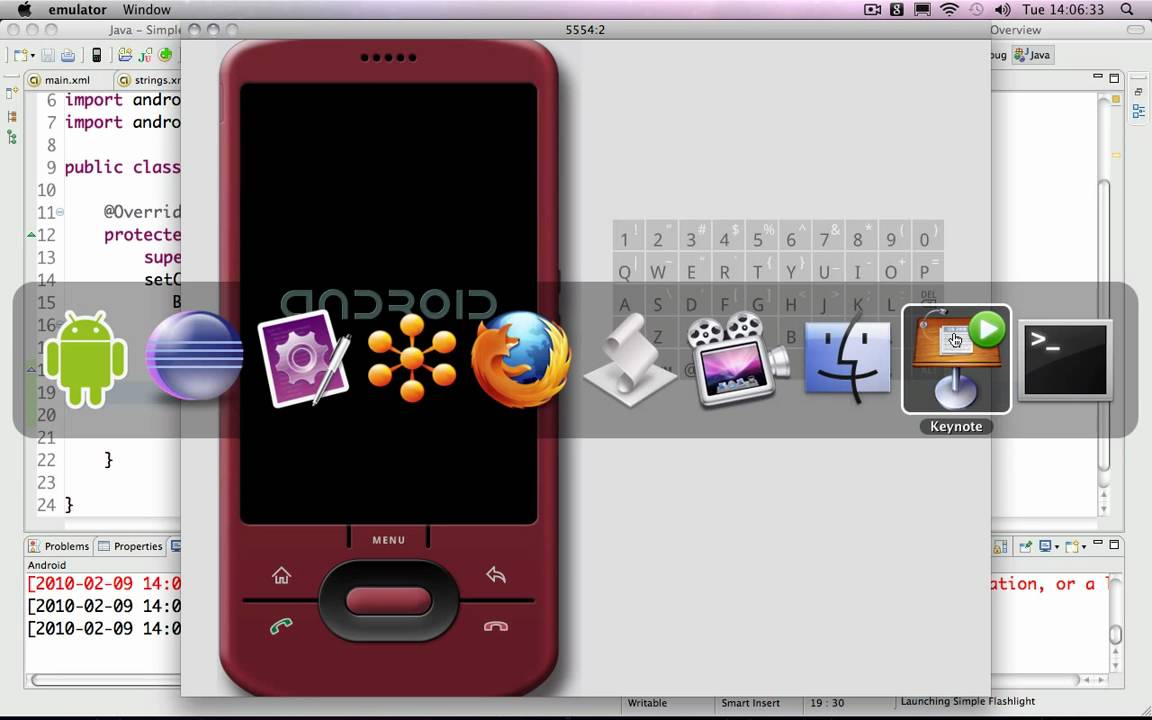Click the hierarchy view icon in the left trim

click(11, 137)
